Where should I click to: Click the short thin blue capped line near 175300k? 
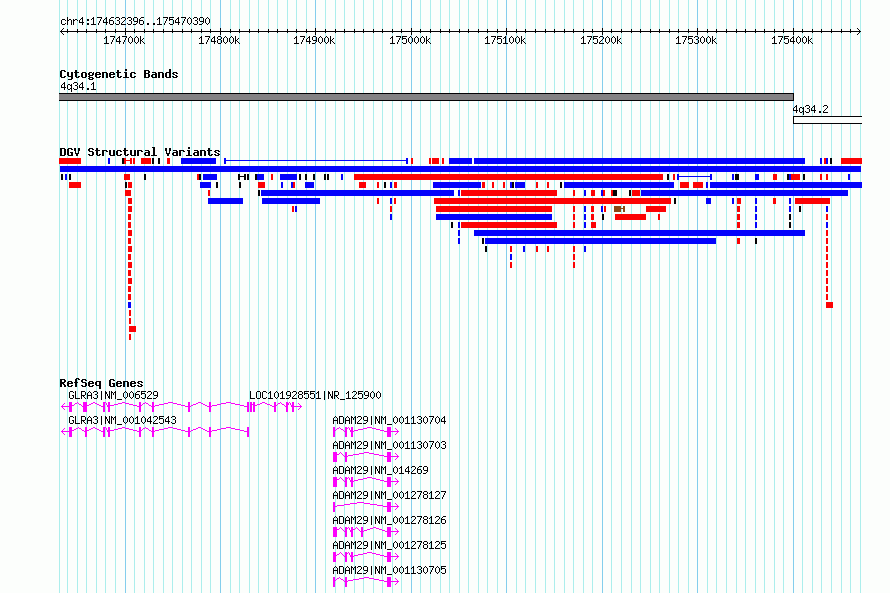pyautogui.click(x=694, y=177)
